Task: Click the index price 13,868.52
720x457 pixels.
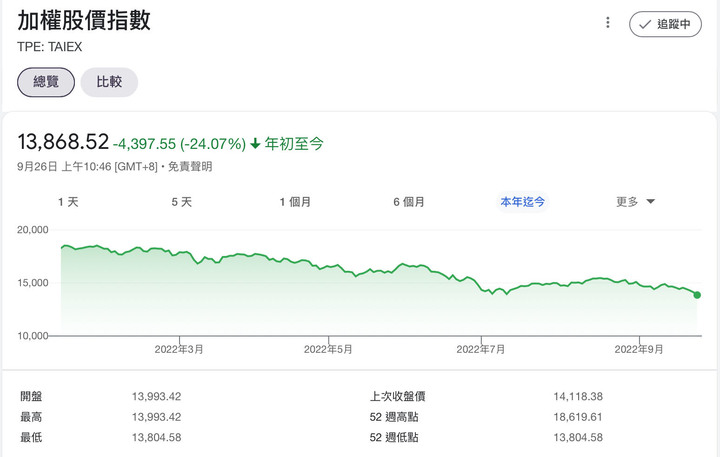Action: coord(62,143)
